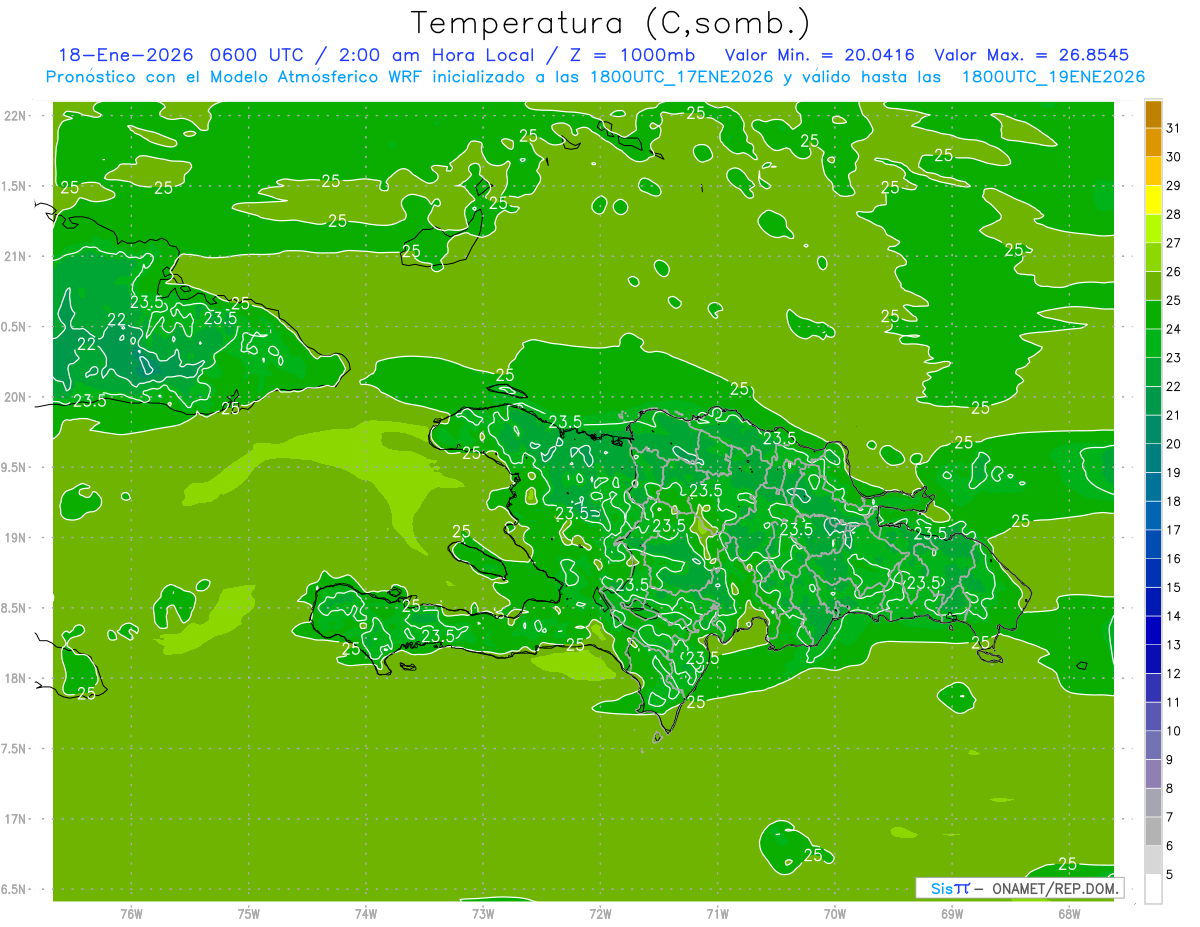Click the '1800UTC_19ENE2026' valid-until time
The image size is (1200, 927).
pyautogui.click(x=1053, y=77)
